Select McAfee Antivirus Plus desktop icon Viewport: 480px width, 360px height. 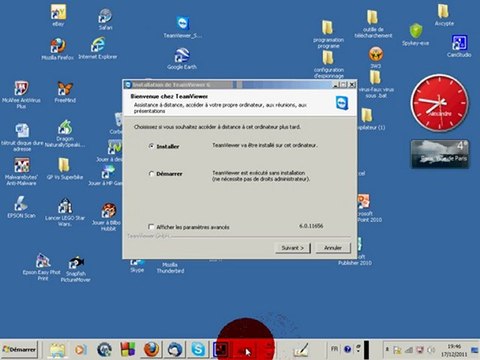[x=21, y=94]
